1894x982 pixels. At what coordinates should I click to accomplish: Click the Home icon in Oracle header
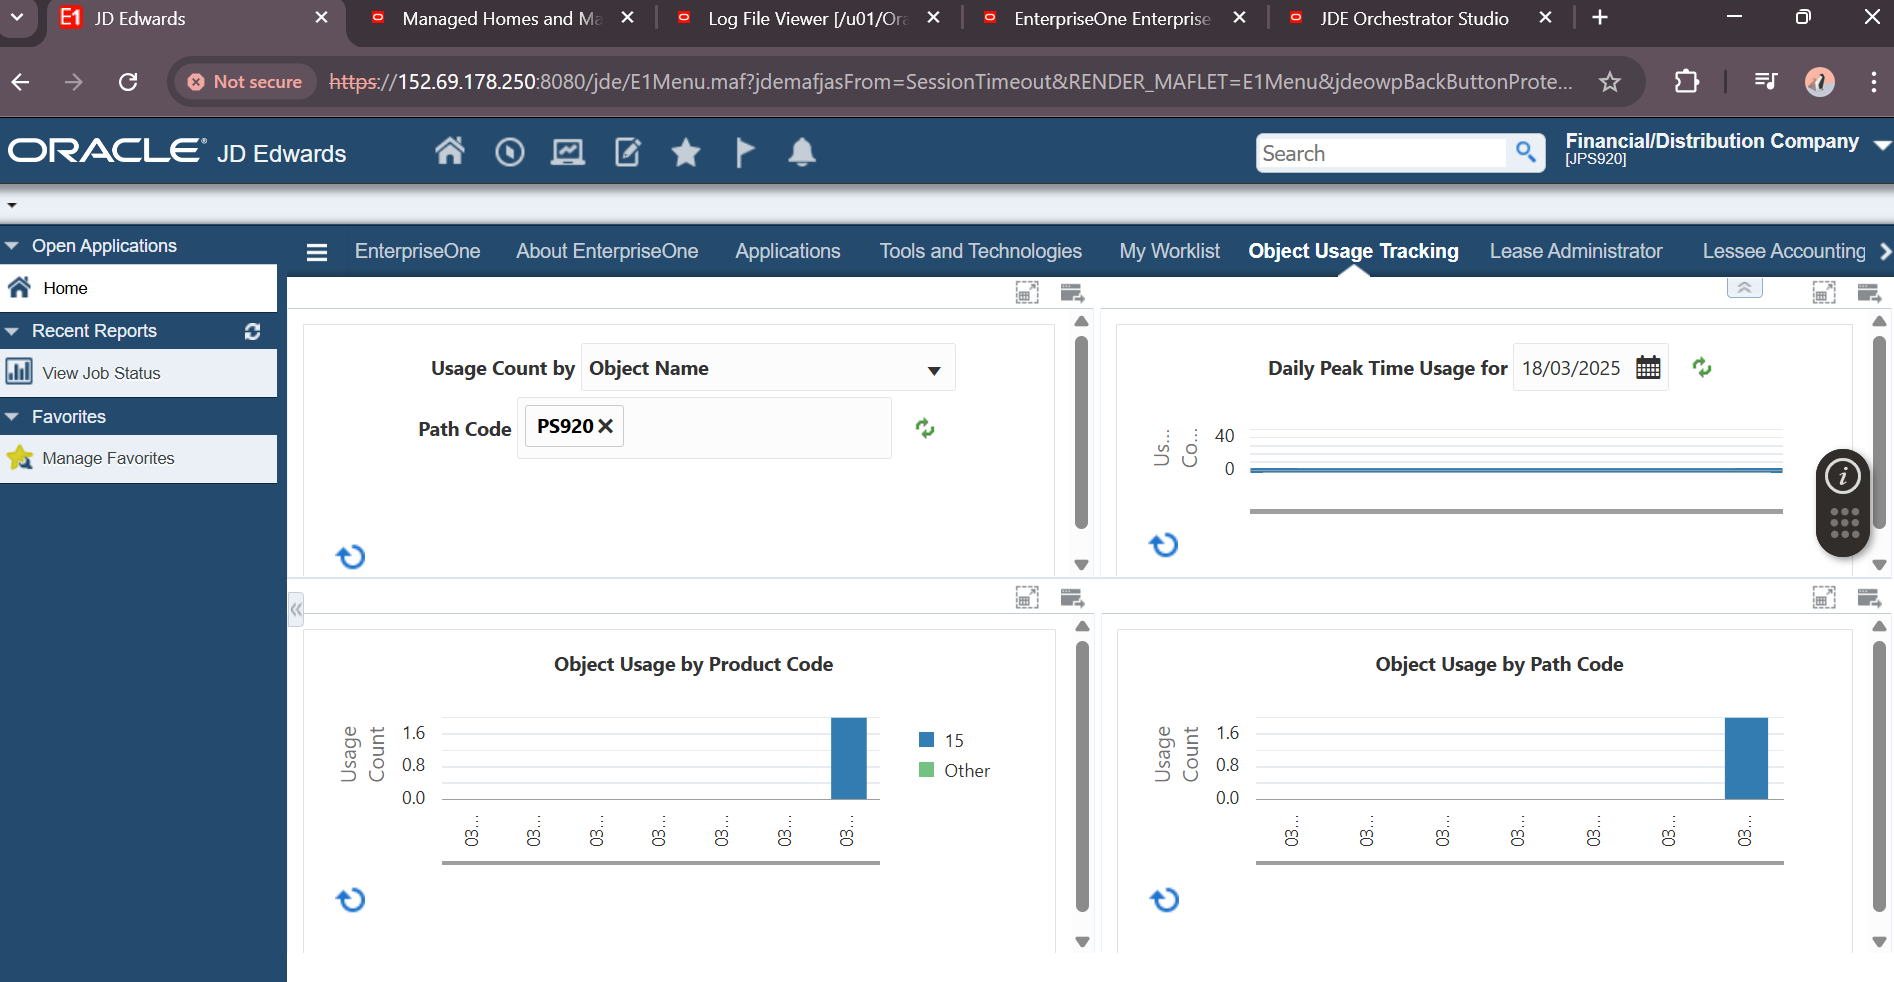(x=450, y=152)
